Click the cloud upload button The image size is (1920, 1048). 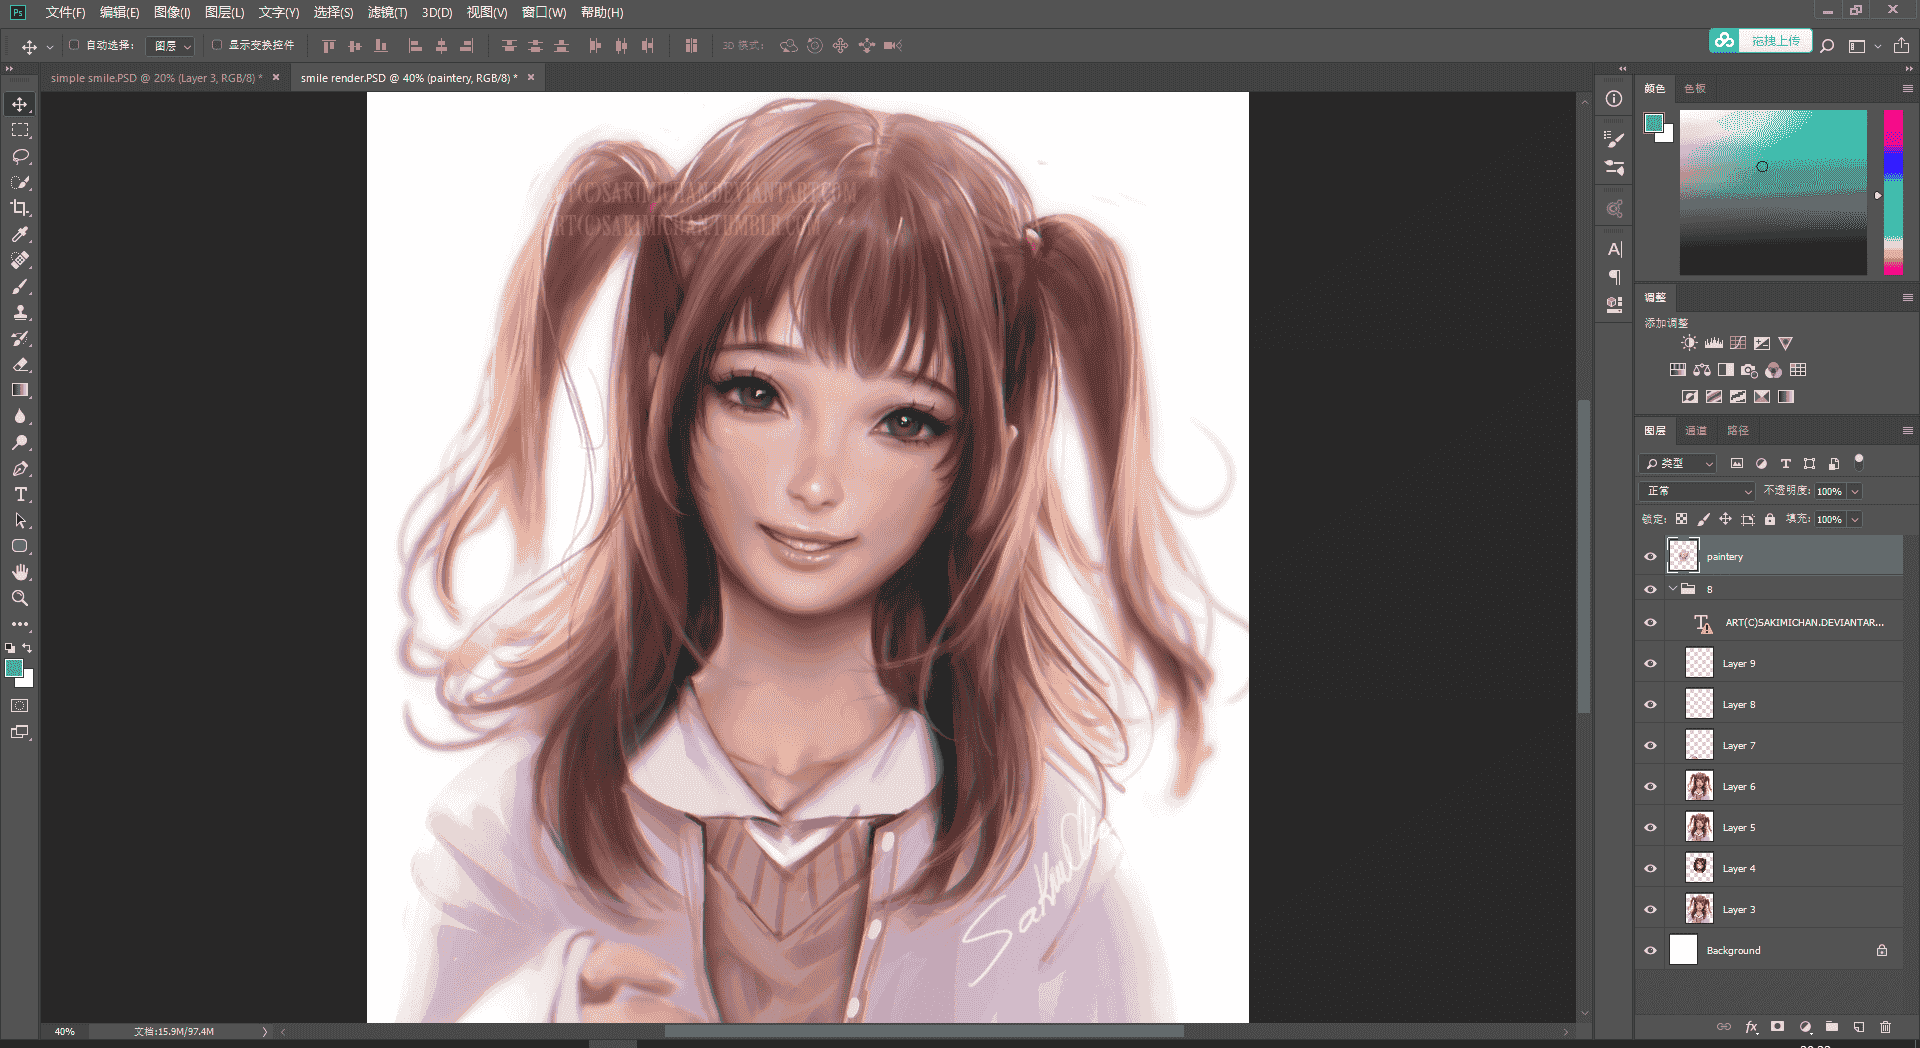[1760, 41]
